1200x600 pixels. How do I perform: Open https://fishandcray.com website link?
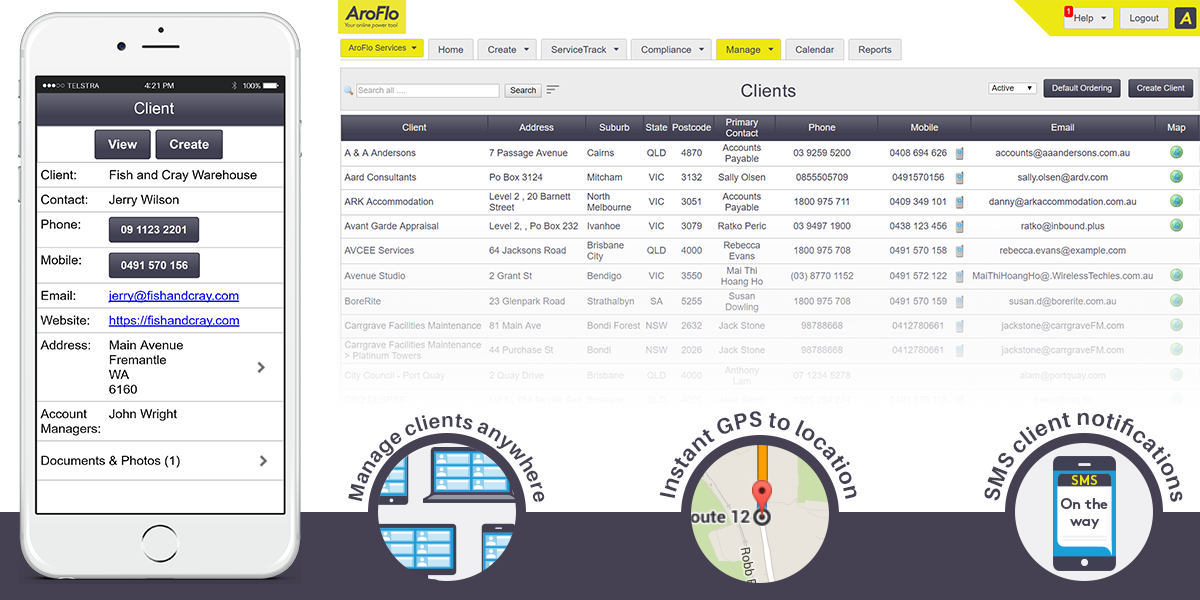(174, 321)
